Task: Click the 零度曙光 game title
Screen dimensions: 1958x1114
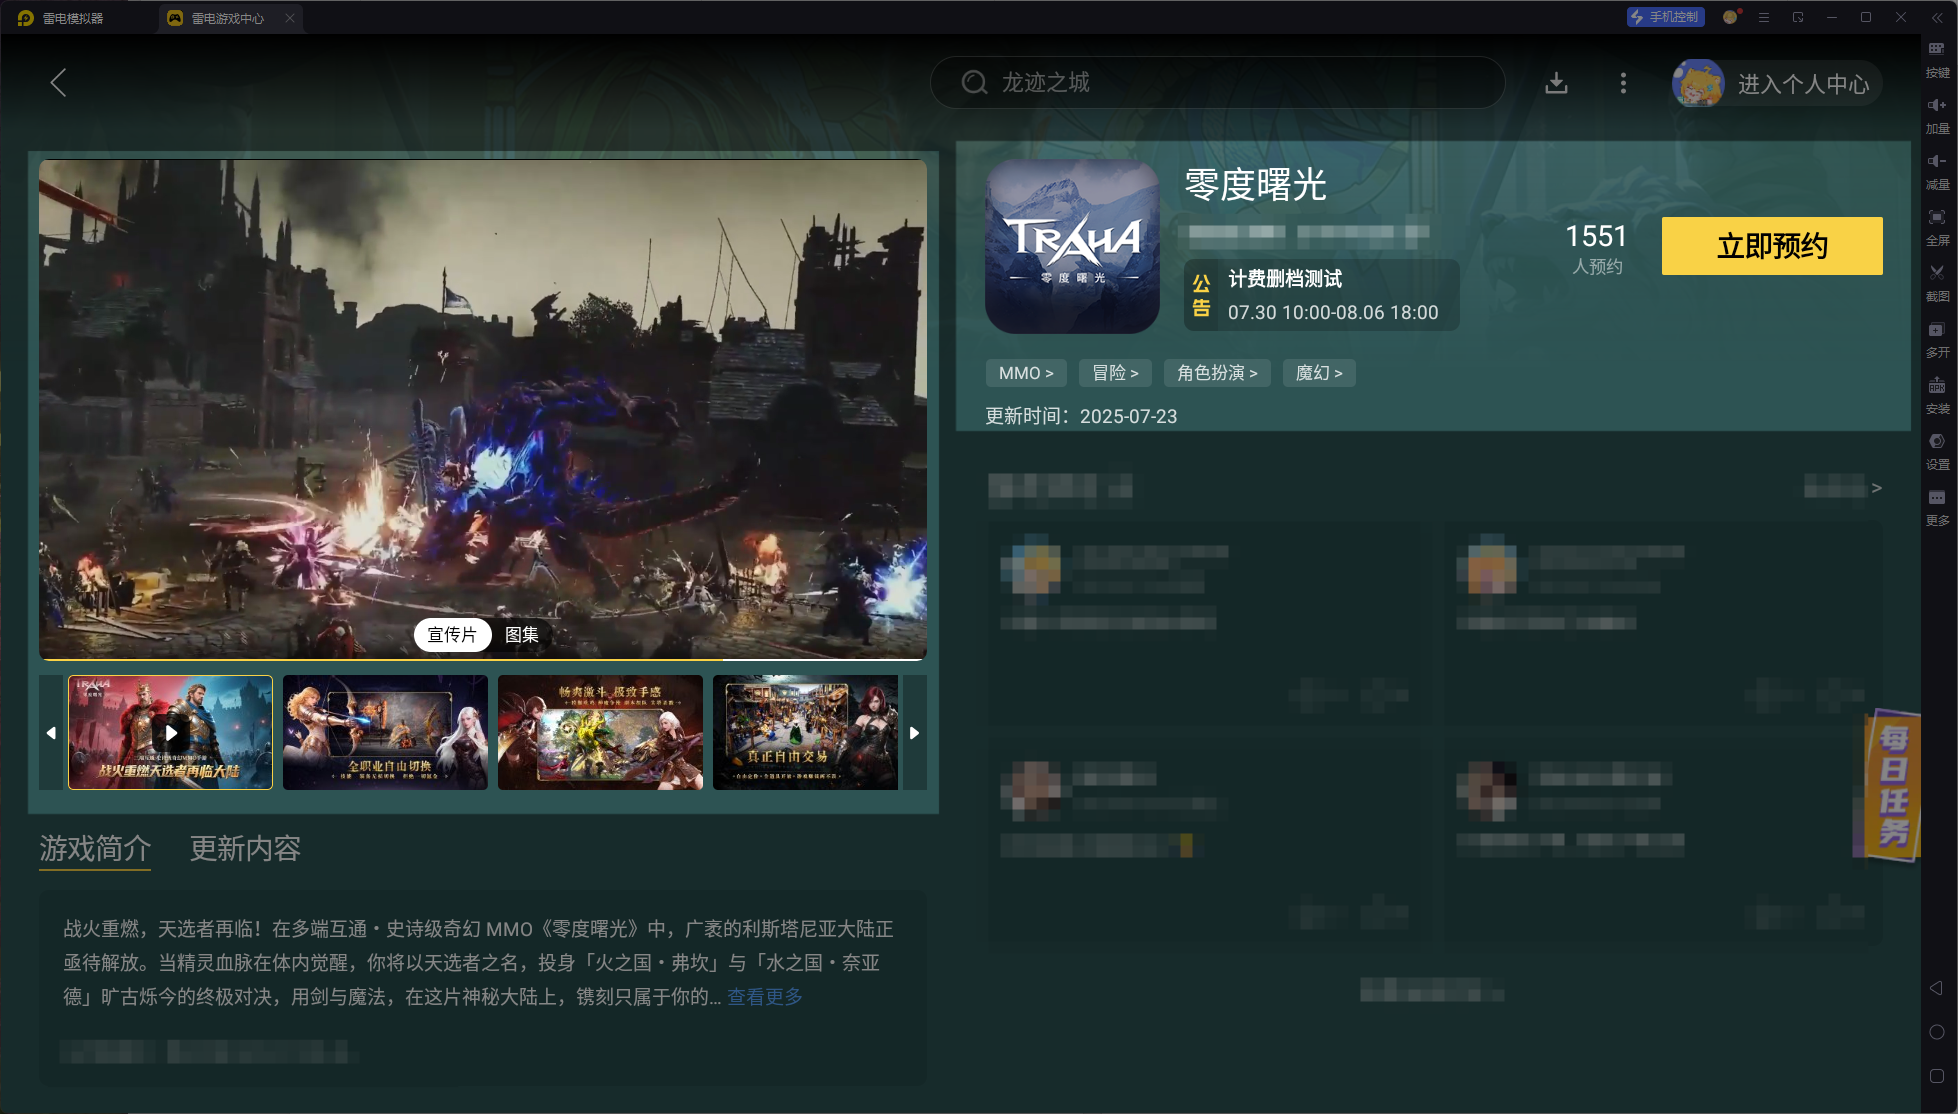Action: pos(1255,185)
